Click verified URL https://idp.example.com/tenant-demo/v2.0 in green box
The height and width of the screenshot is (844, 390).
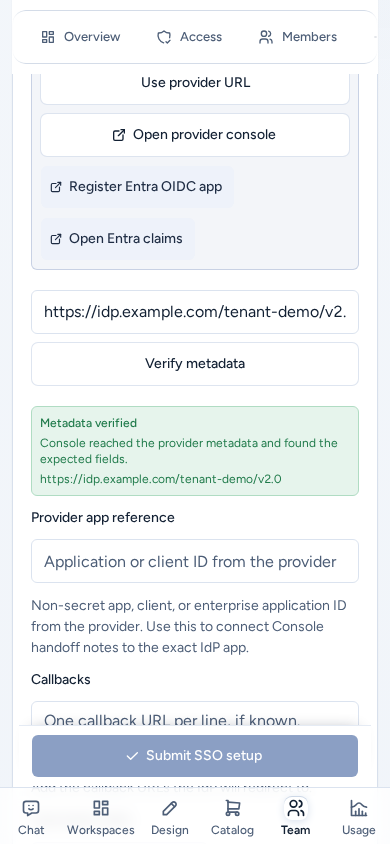160,479
